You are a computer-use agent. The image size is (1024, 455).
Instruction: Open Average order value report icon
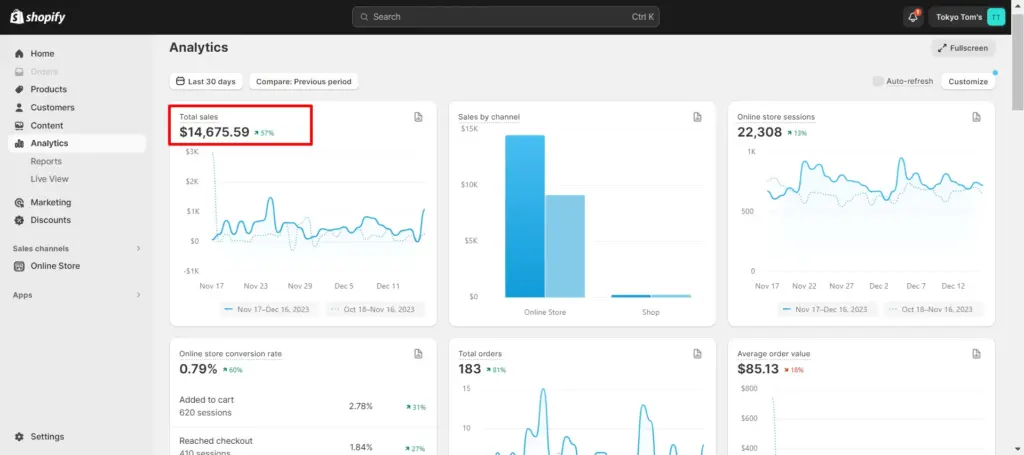pyautogui.click(x=976, y=354)
